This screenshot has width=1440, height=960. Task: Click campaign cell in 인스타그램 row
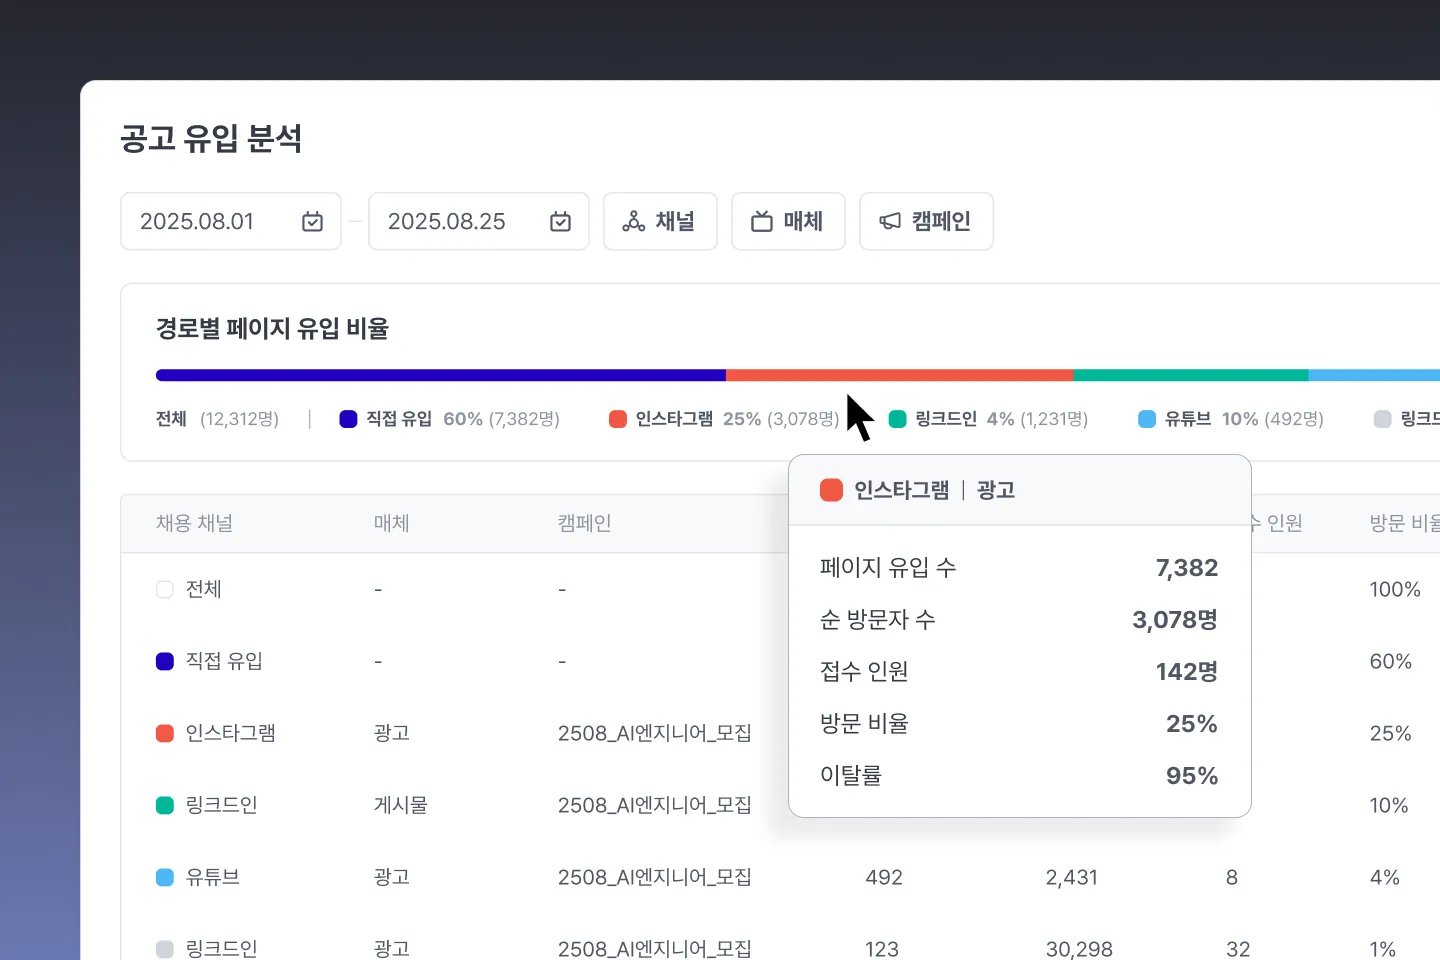(655, 733)
